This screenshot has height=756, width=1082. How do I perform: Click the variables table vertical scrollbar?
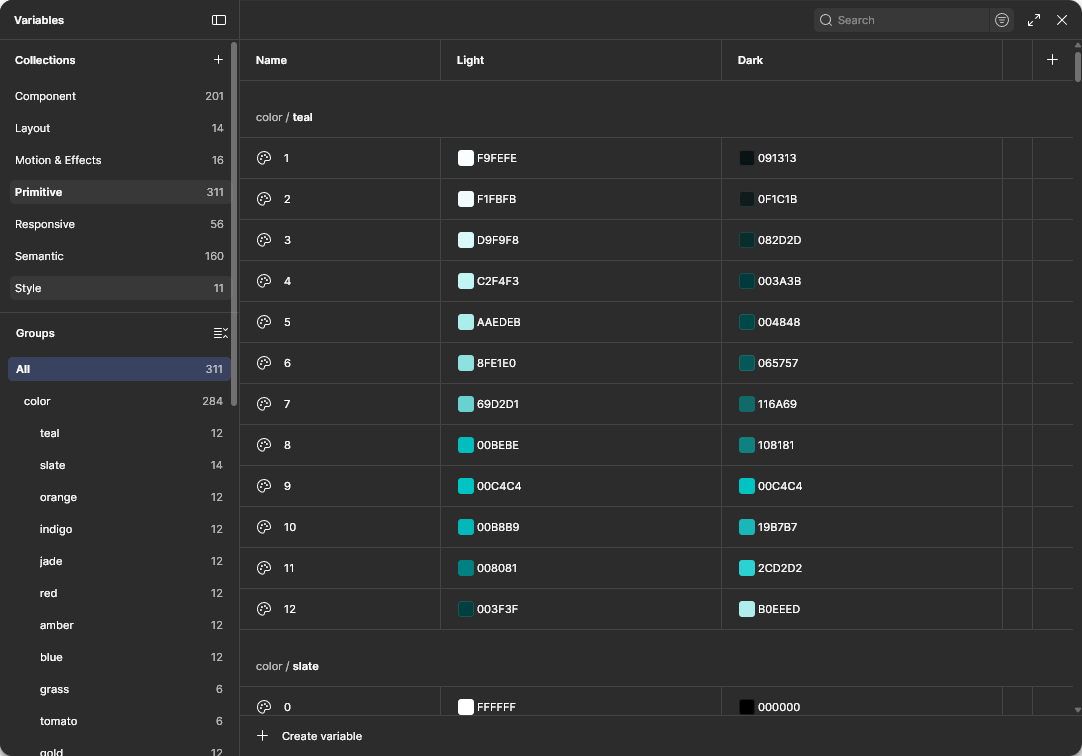[x=1078, y=66]
